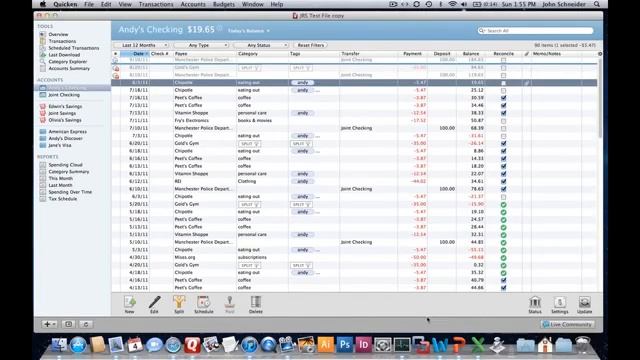The height and width of the screenshot is (360, 640).
Task: Open Accounts Summary in sidebar
Action: point(69,68)
